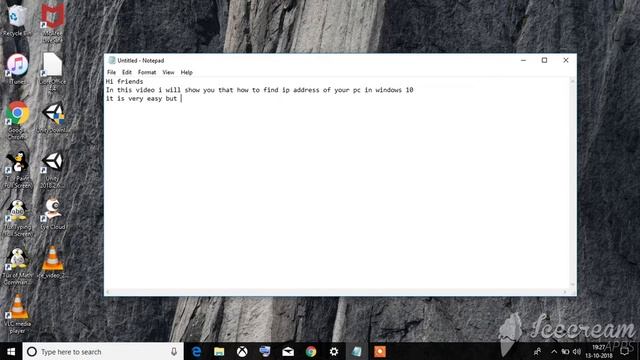The height and width of the screenshot is (360, 640).
Task: Open the Icecream recorder taskbar icon
Action: click(x=380, y=351)
